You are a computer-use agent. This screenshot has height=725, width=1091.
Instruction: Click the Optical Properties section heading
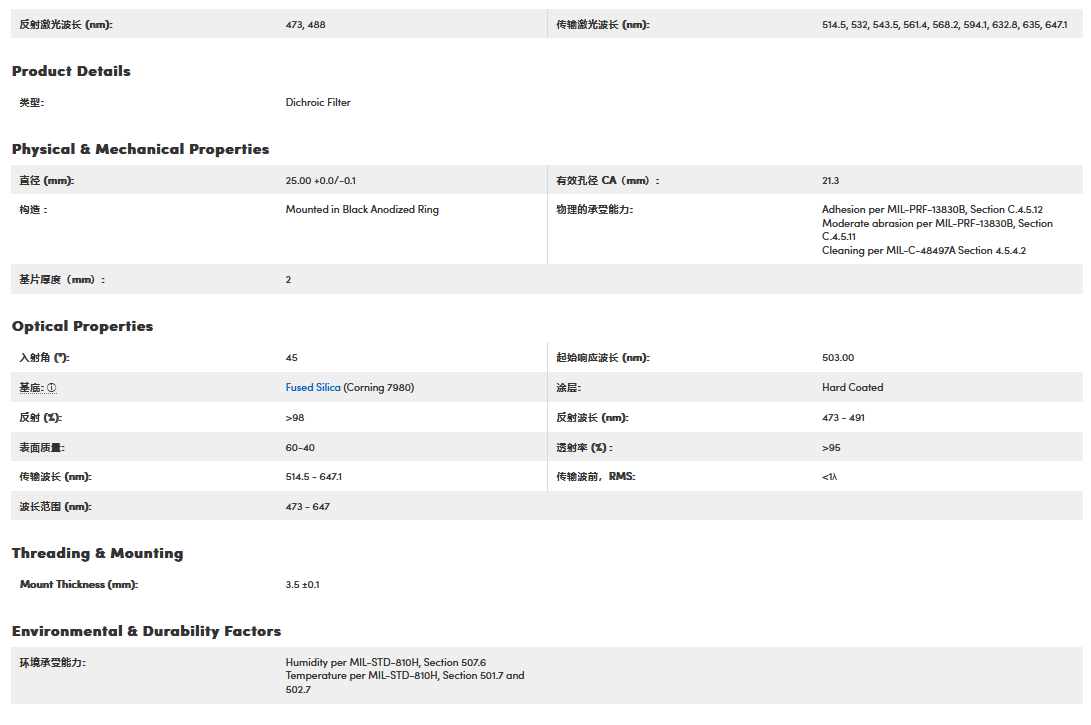coord(82,326)
